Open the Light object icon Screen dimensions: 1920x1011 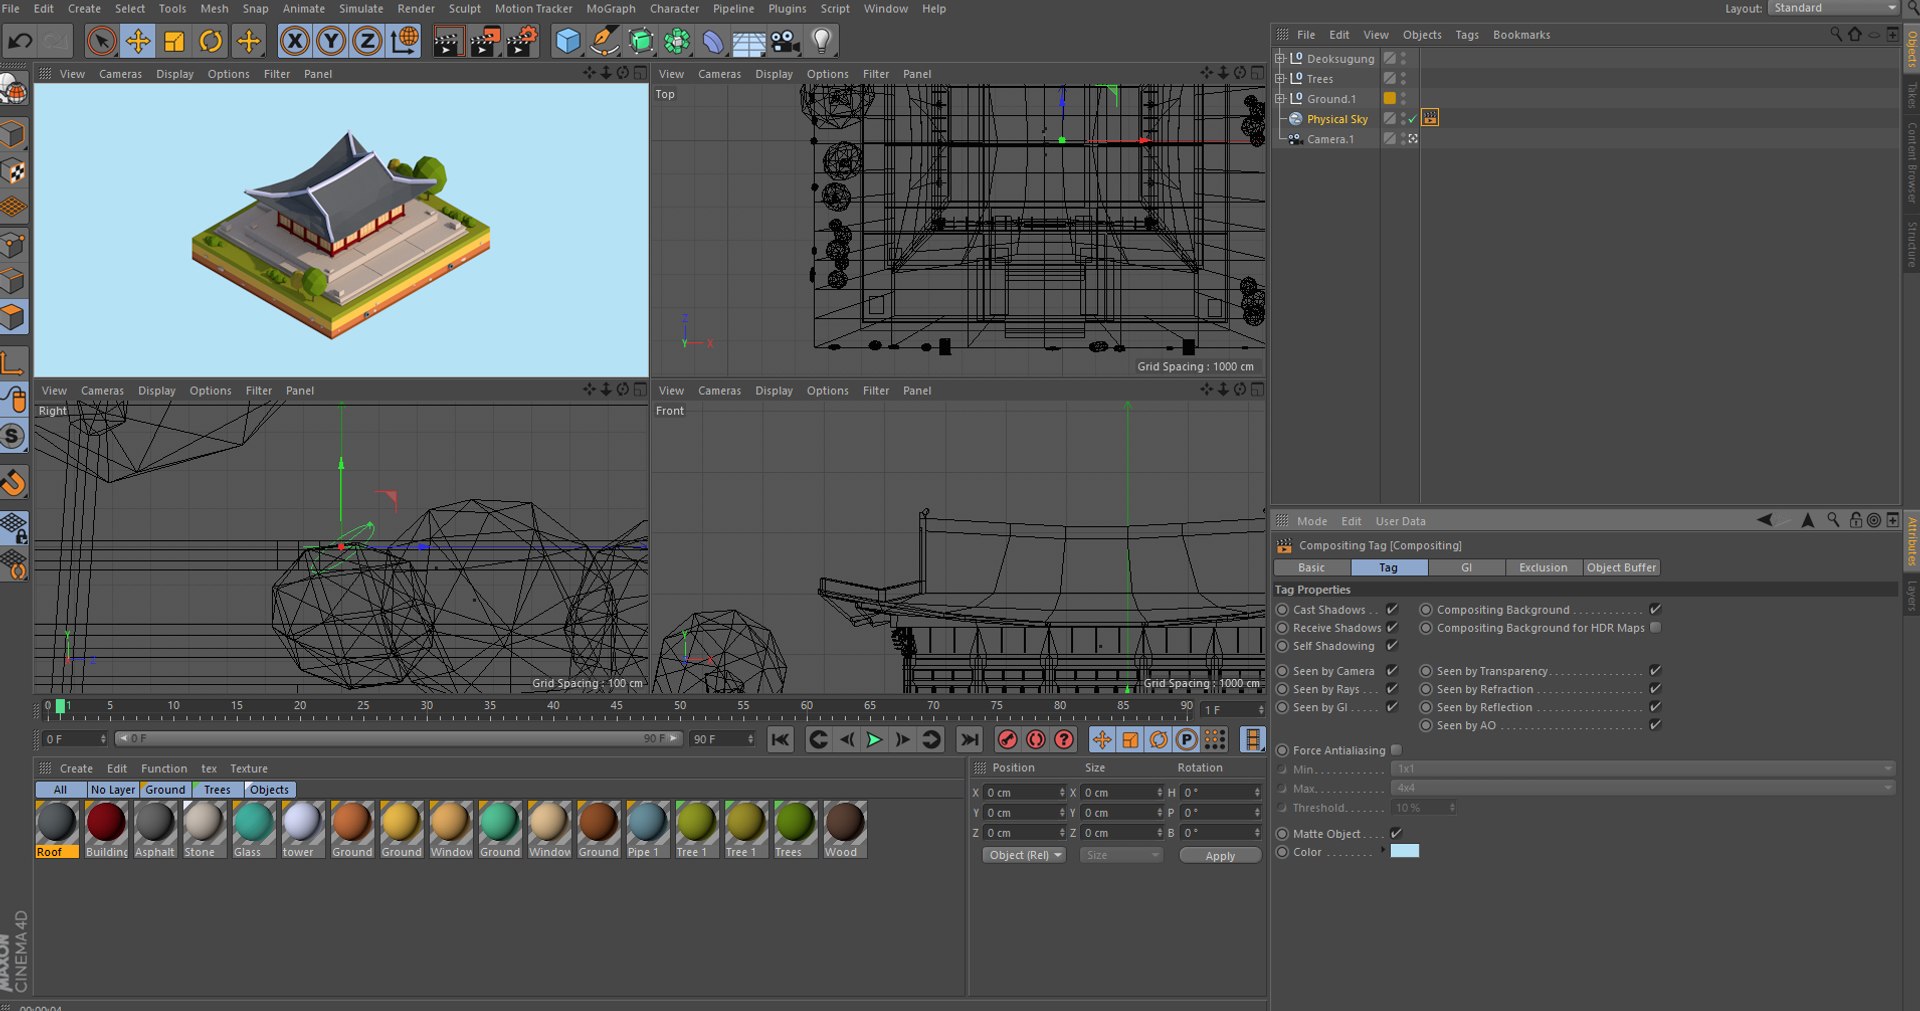coord(821,41)
